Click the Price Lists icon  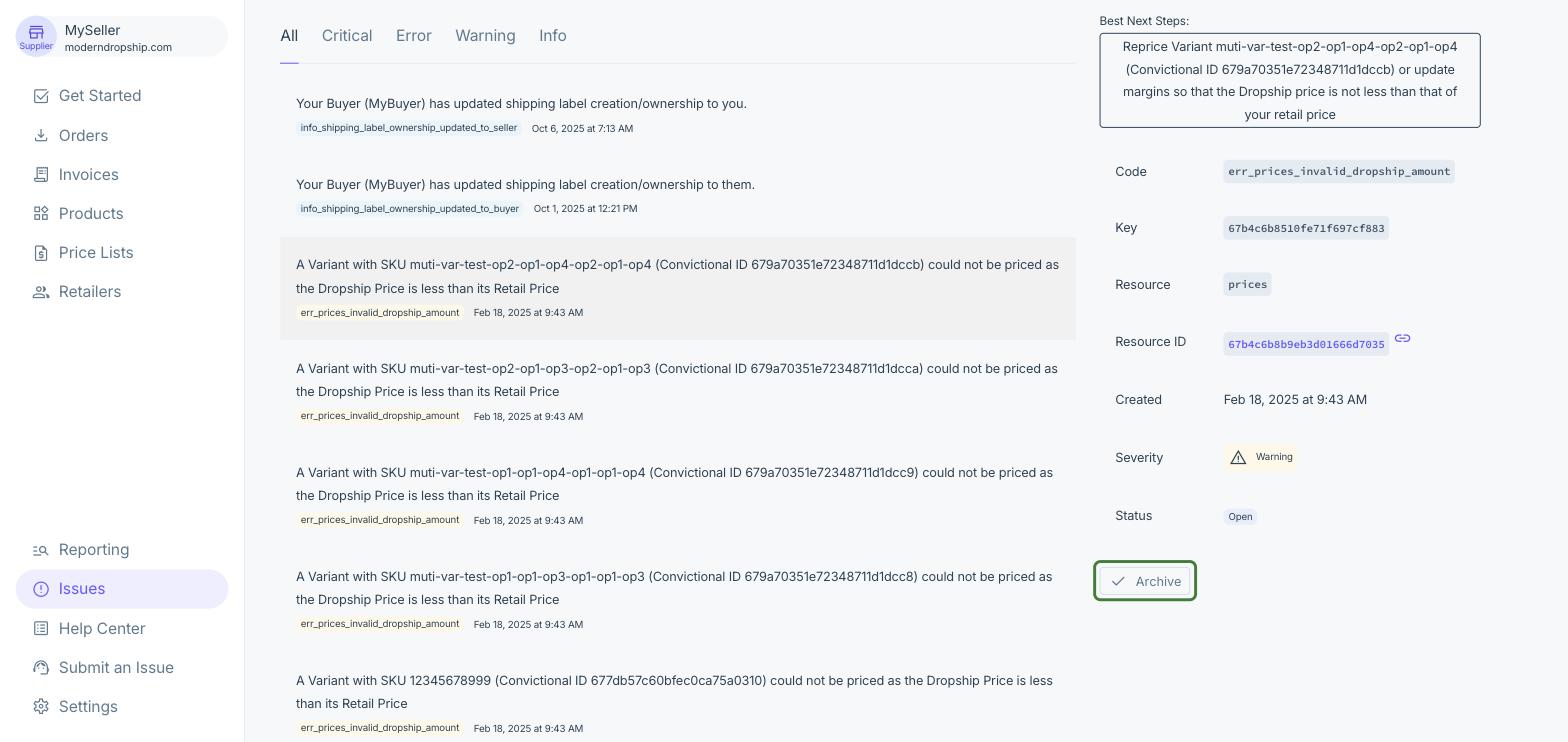click(x=41, y=253)
